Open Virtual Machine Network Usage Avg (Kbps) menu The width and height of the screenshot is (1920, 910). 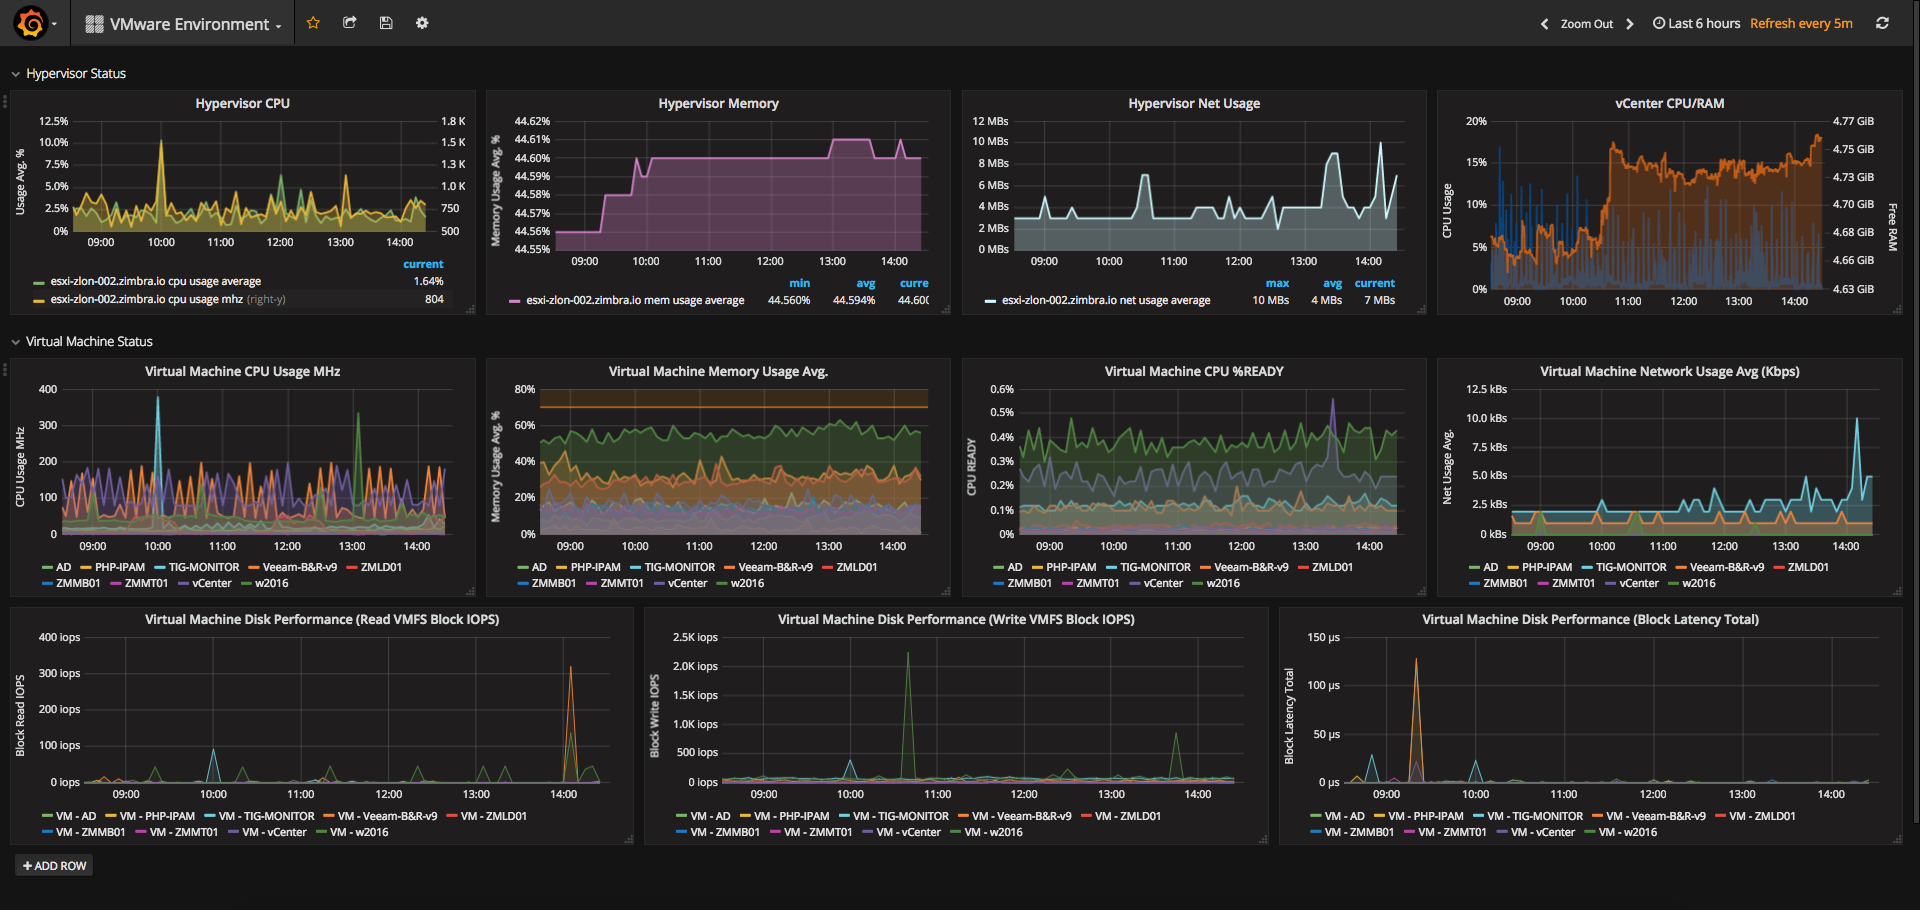[x=1669, y=371]
